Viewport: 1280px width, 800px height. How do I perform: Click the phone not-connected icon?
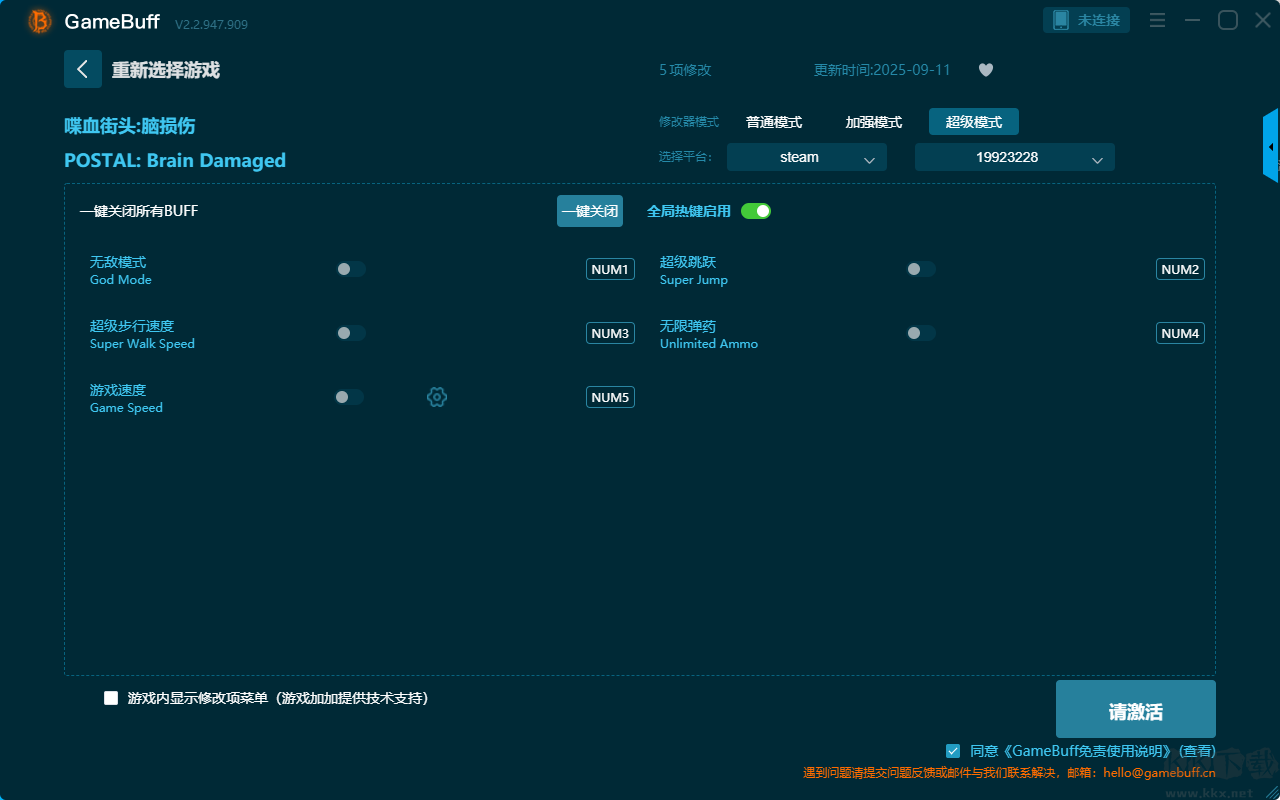coord(1061,20)
